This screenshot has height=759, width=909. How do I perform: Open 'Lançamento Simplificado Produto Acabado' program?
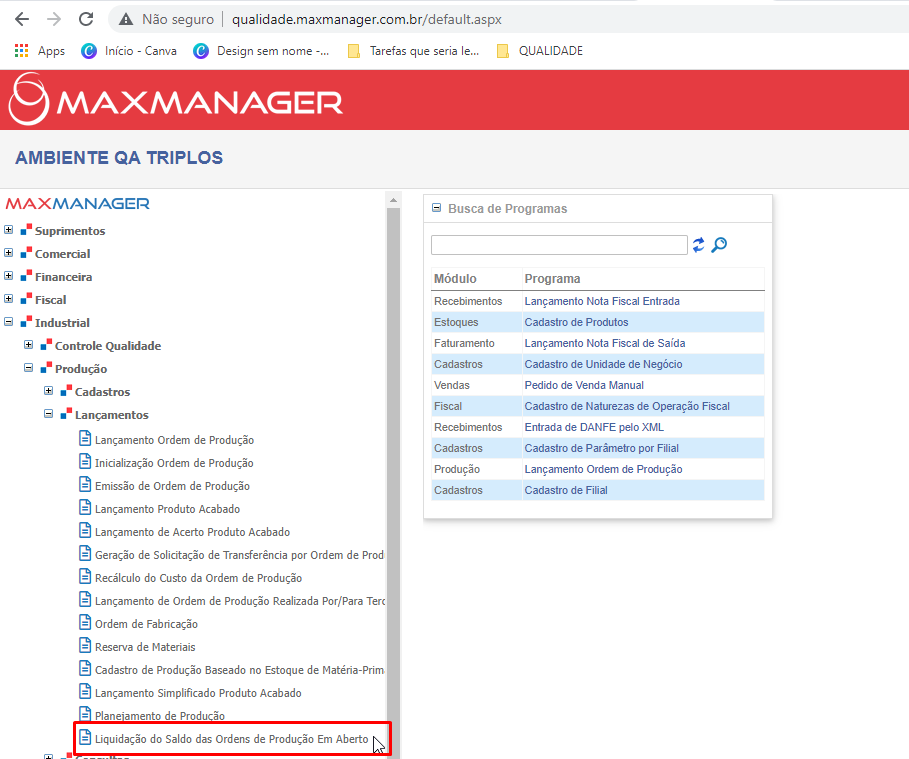pyautogui.click(x=198, y=693)
